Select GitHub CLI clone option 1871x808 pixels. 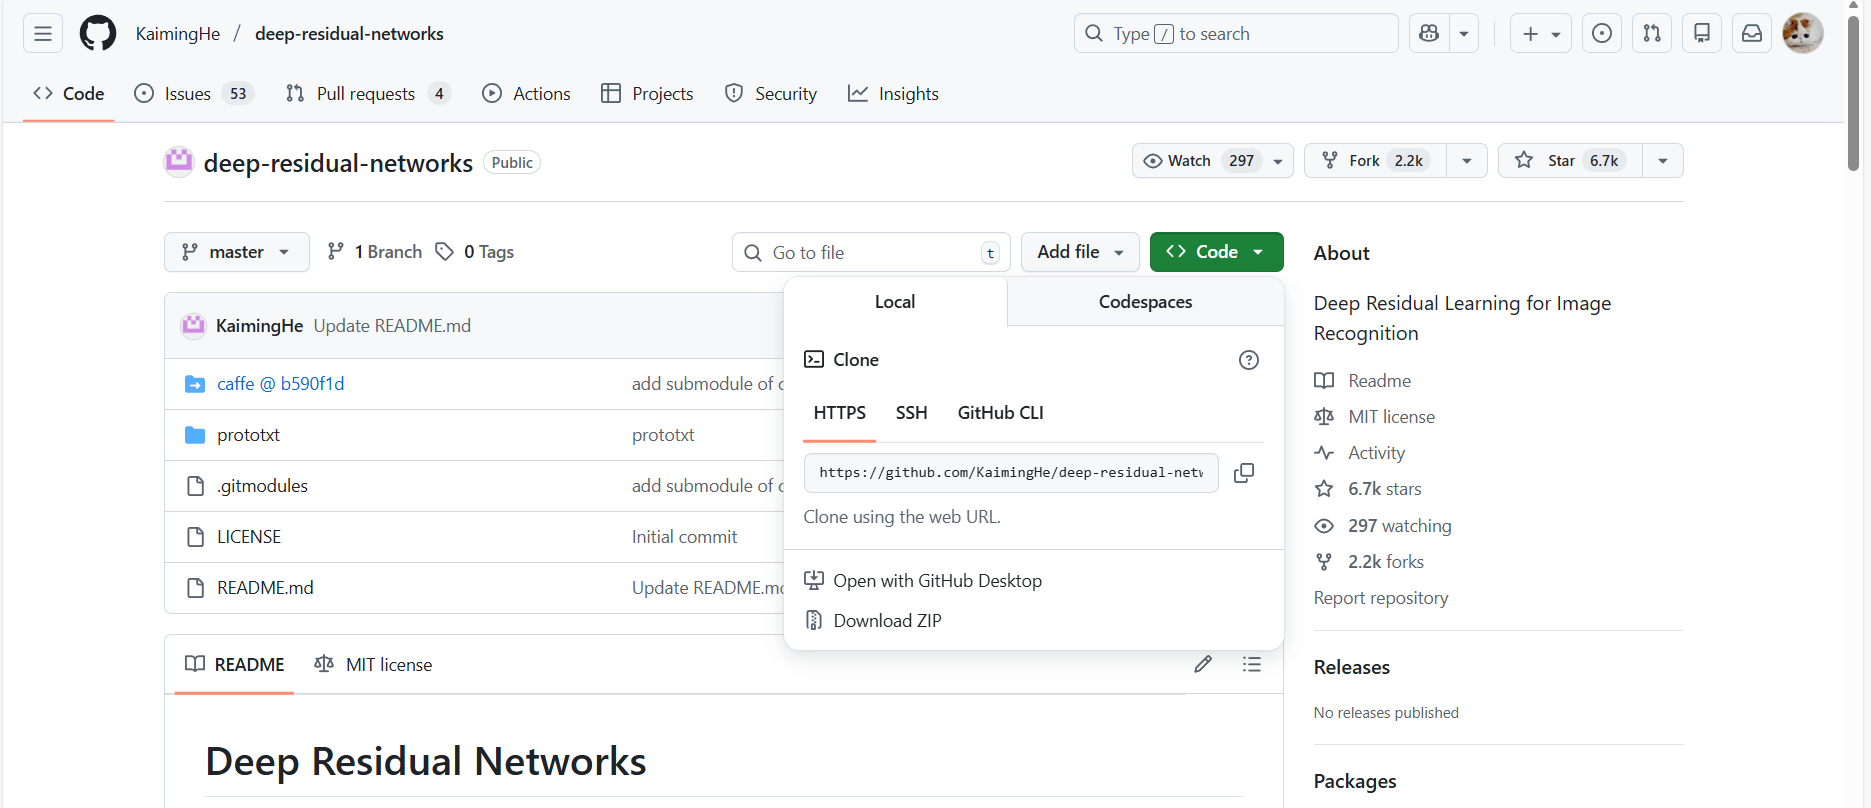(1001, 413)
